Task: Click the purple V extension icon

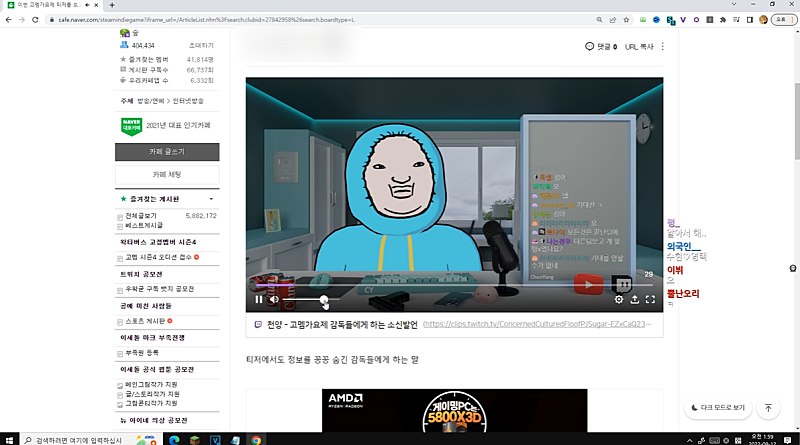Action: tap(683, 19)
